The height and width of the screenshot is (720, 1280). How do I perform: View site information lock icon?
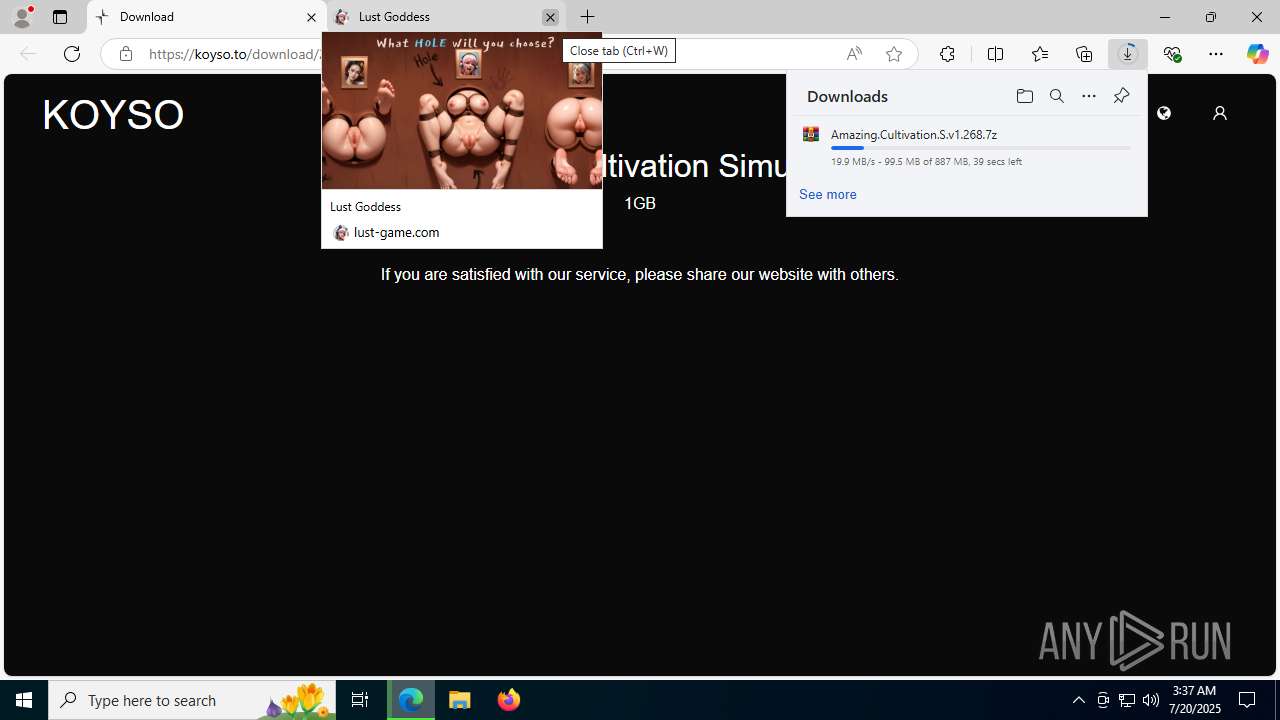pyautogui.click(x=125, y=54)
